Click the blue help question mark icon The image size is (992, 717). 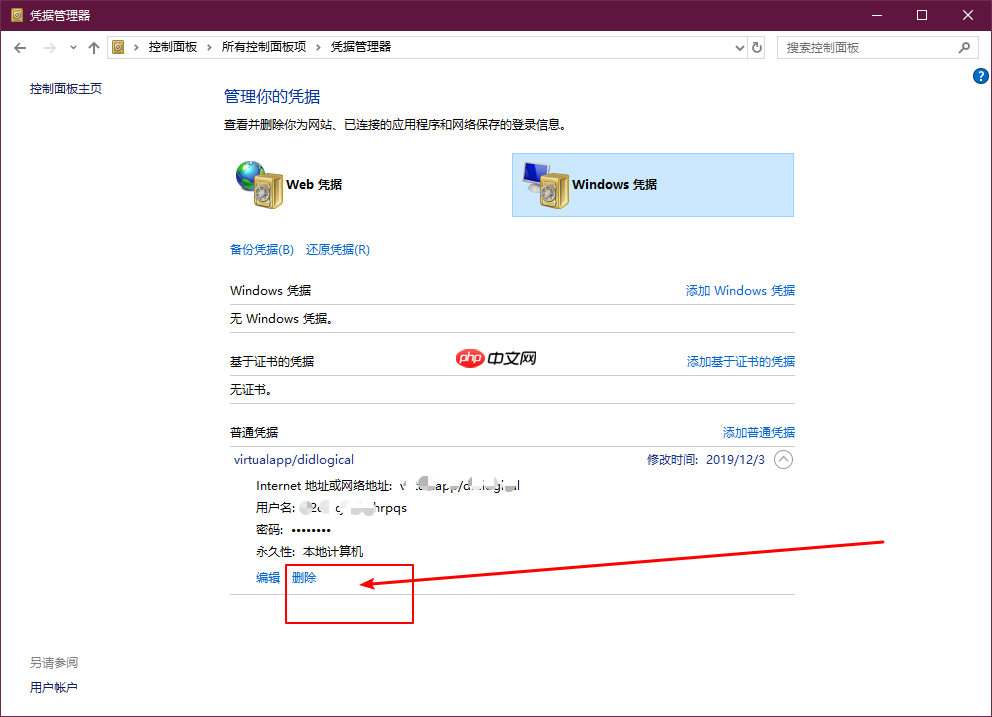(x=980, y=75)
